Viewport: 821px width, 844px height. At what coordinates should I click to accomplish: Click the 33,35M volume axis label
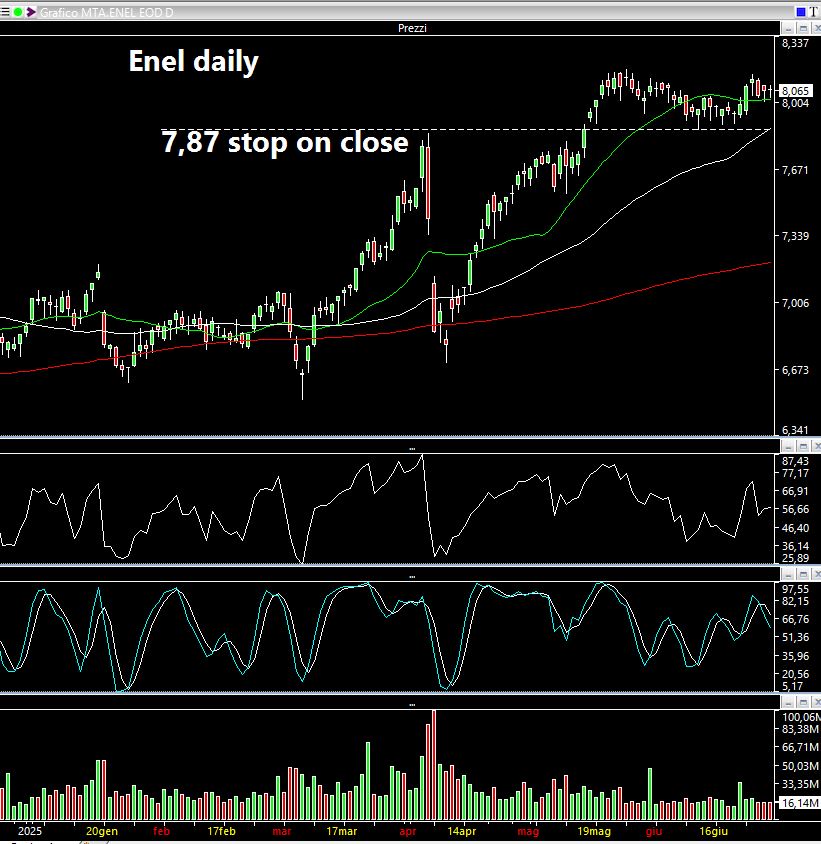pyautogui.click(x=801, y=784)
